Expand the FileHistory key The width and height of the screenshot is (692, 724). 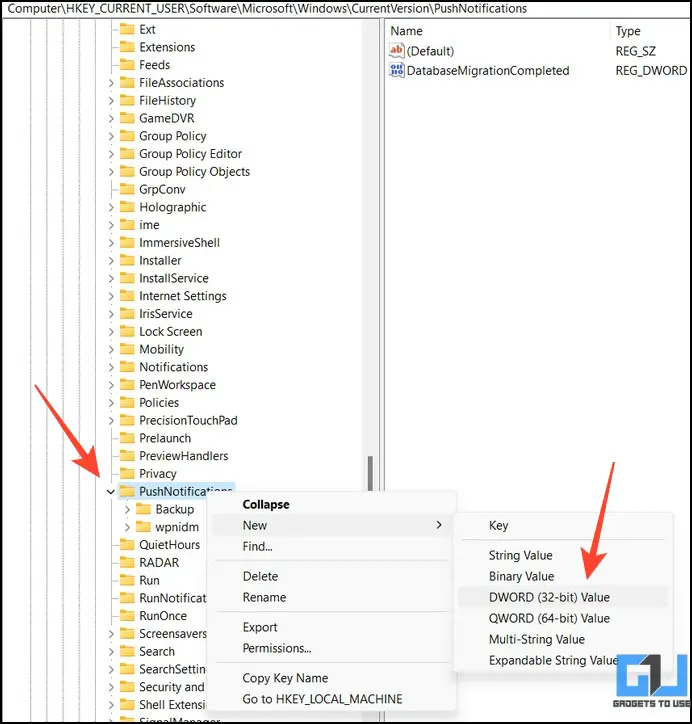[x=111, y=101]
